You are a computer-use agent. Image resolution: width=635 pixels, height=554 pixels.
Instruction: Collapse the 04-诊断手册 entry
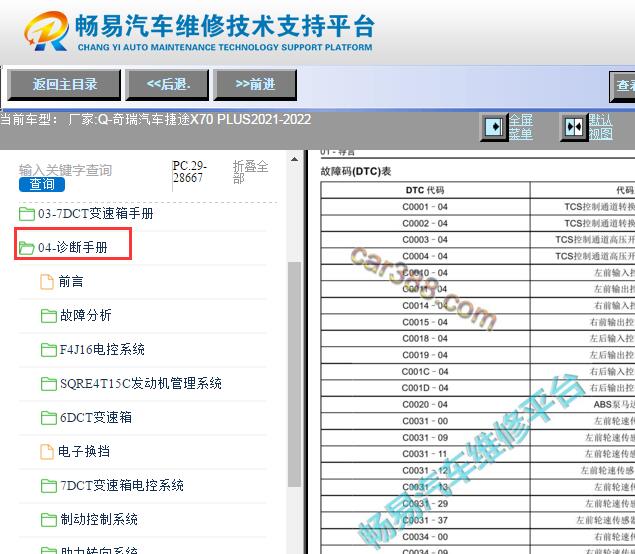pos(73,247)
